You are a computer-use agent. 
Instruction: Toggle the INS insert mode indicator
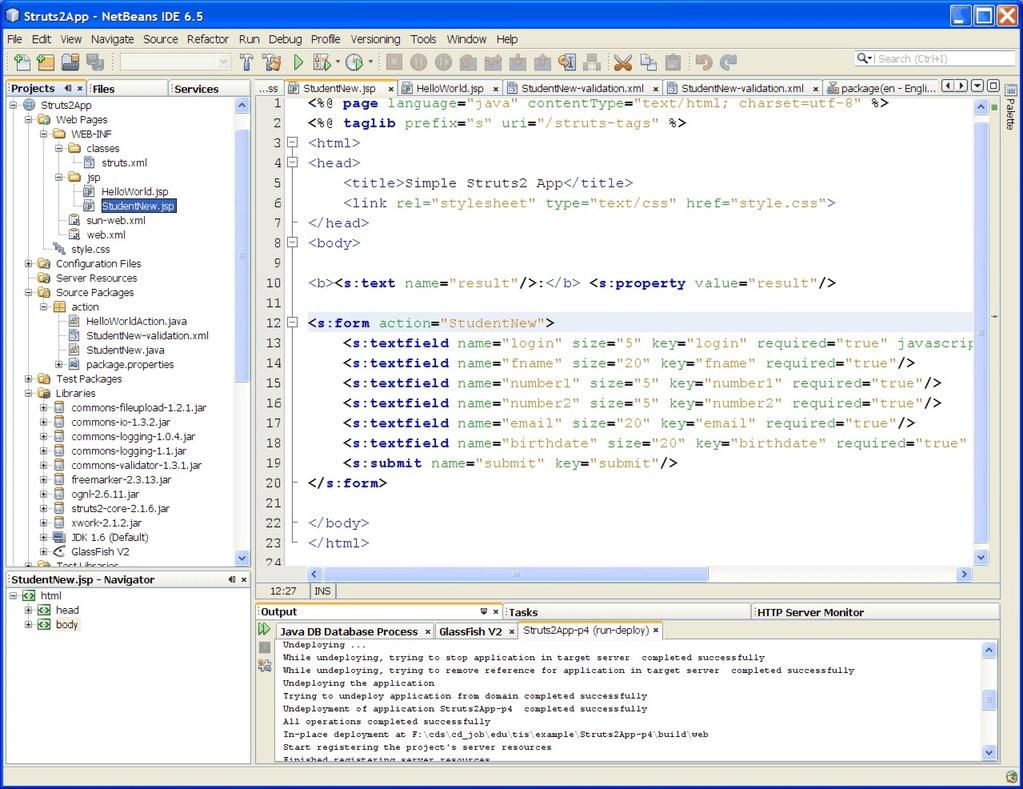click(x=322, y=591)
